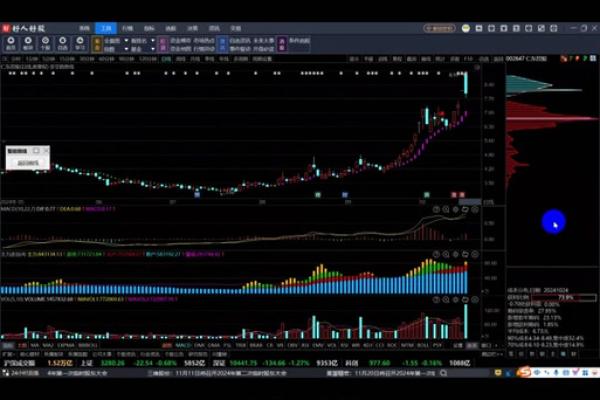Select the KDJ indicator tab
Image resolution: width=600 pixels, height=400 pixels.
(368, 345)
